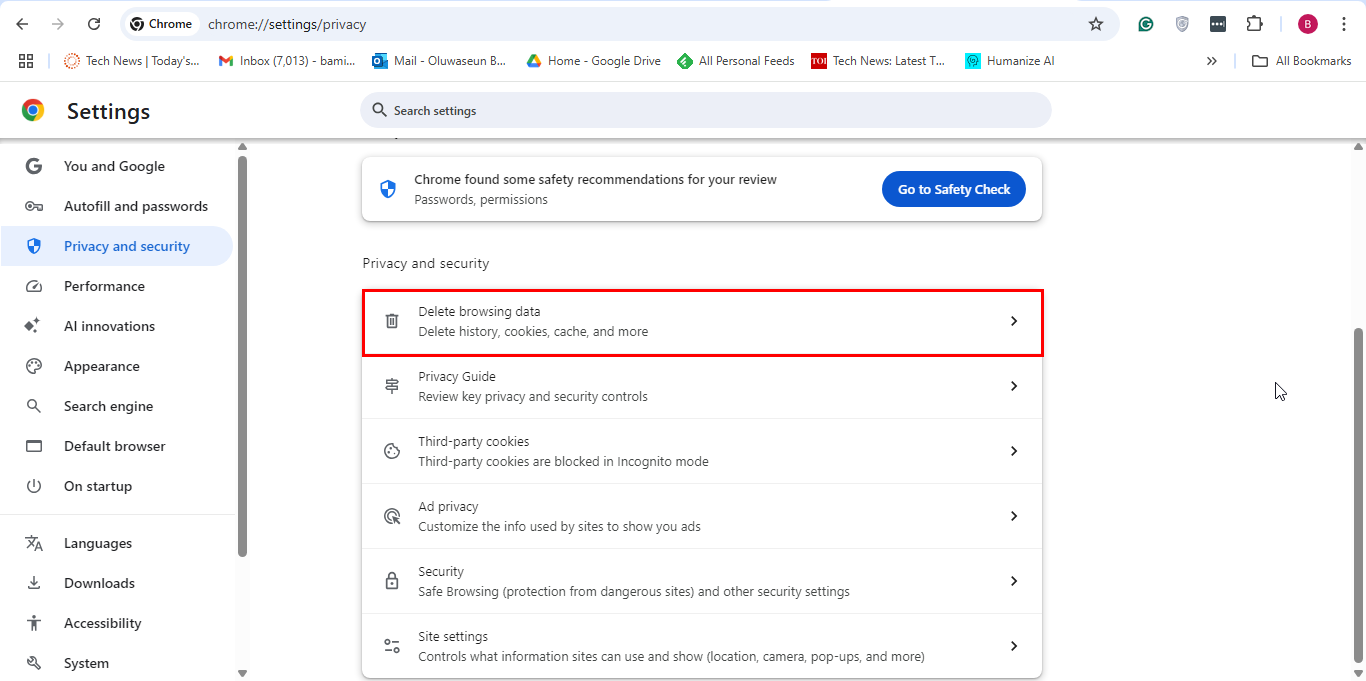Click the bookmark star icon in address bar

pyautogui.click(x=1095, y=24)
